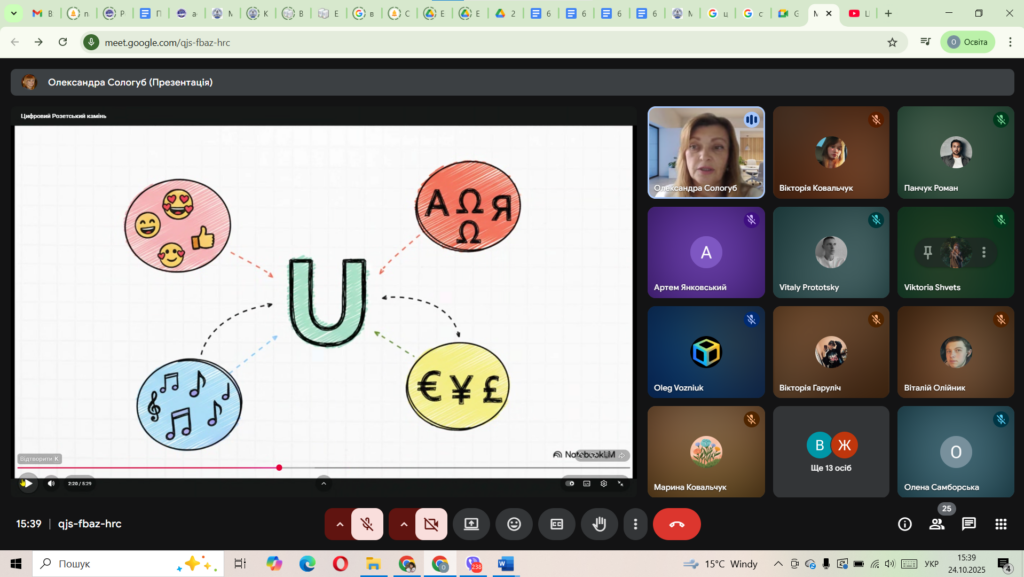
Task: Open meeting details info icon
Action: 905,524
